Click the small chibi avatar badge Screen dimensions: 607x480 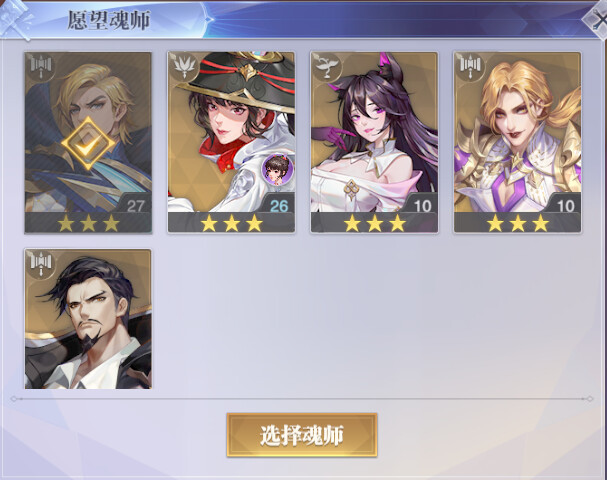click(x=277, y=169)
